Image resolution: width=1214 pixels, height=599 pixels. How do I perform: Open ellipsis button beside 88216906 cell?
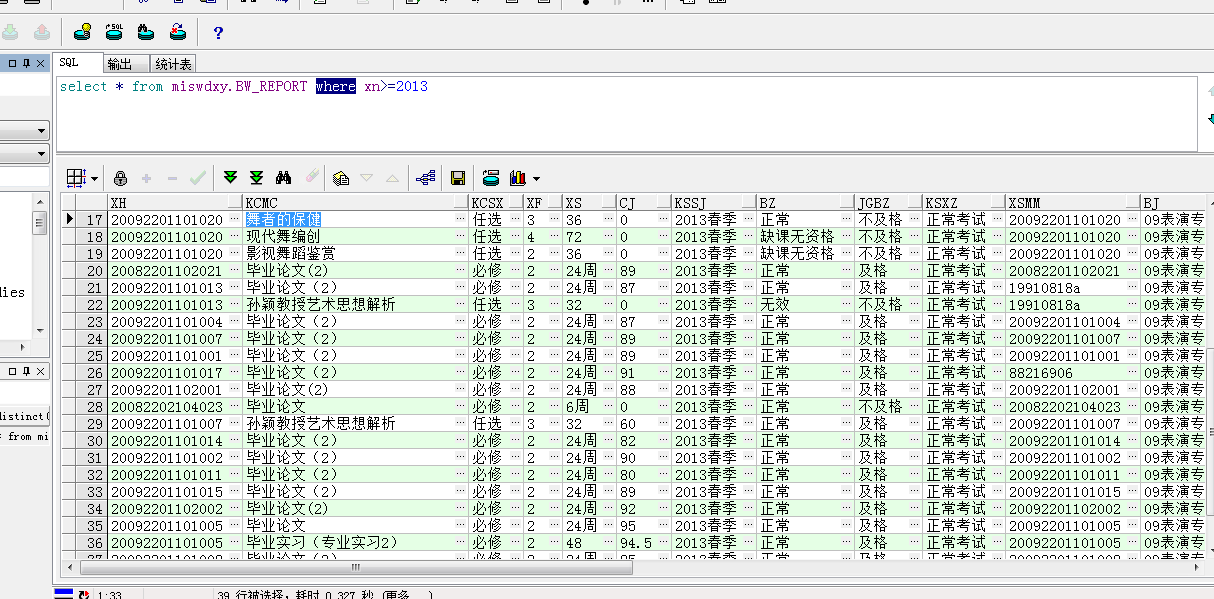pyautogui.click(x=1132, y=373)
